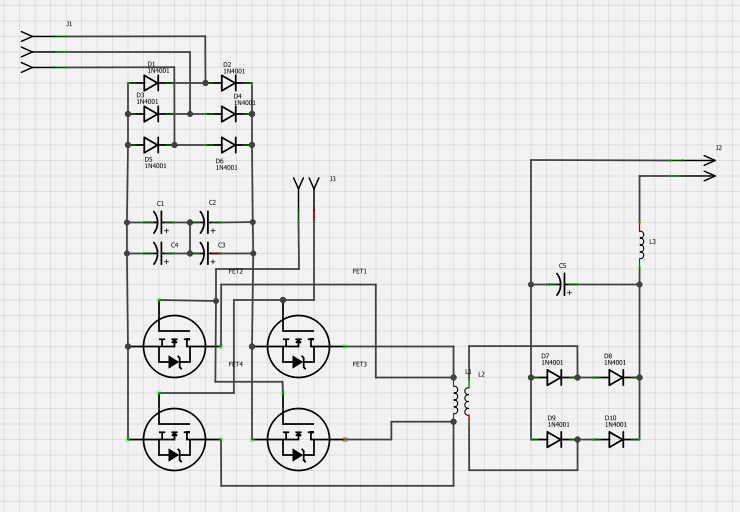This screenshot has width=740, height=512.
Task: Select the D3 diode symbol
Action: pyautogui.click(x=151, y=114)
